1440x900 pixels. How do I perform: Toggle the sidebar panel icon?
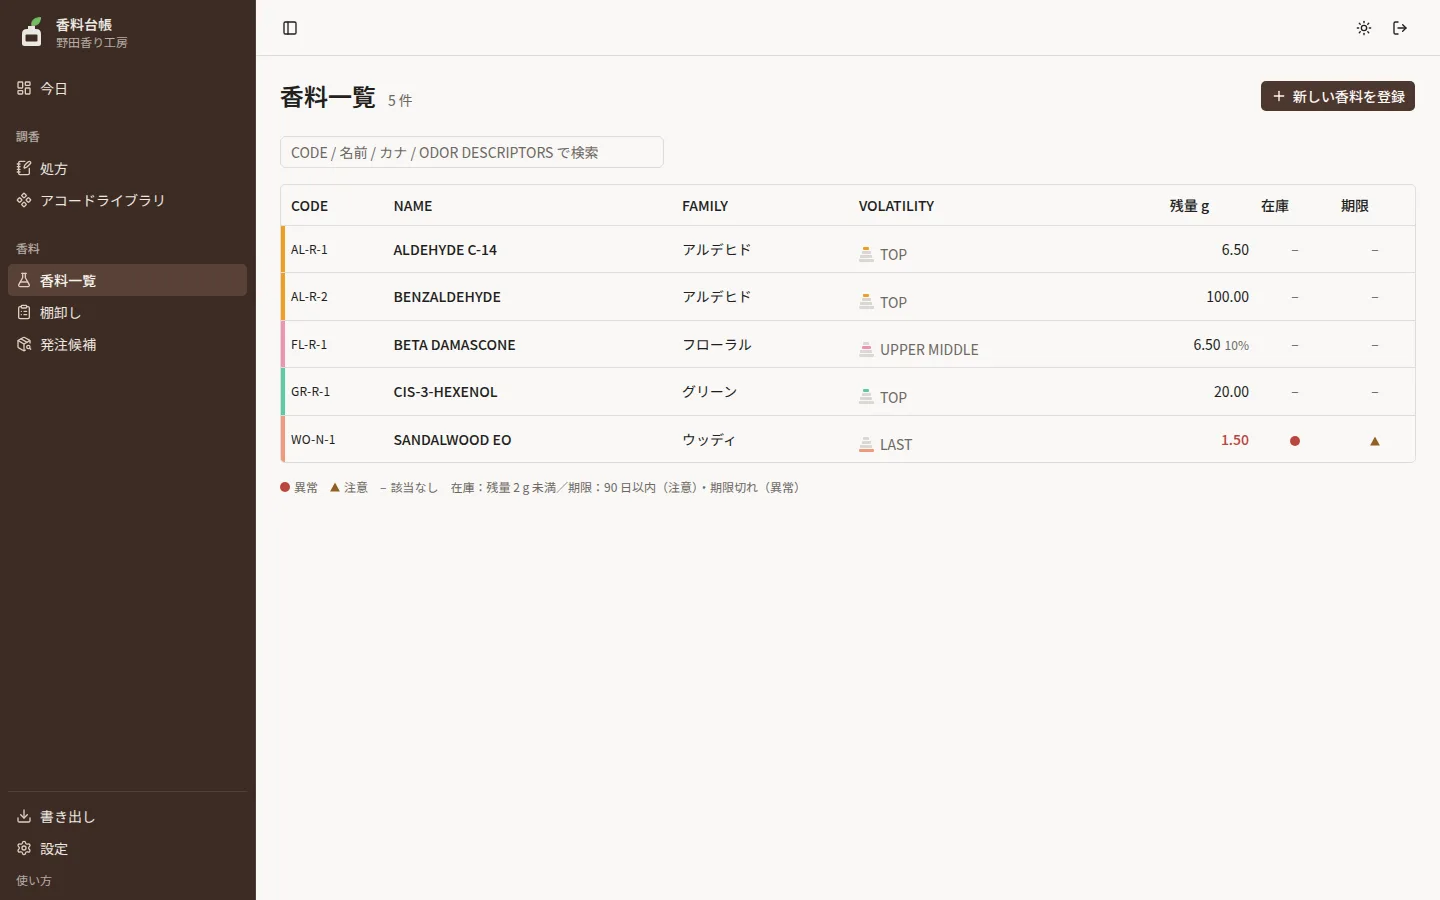click(x=290, y=28)
